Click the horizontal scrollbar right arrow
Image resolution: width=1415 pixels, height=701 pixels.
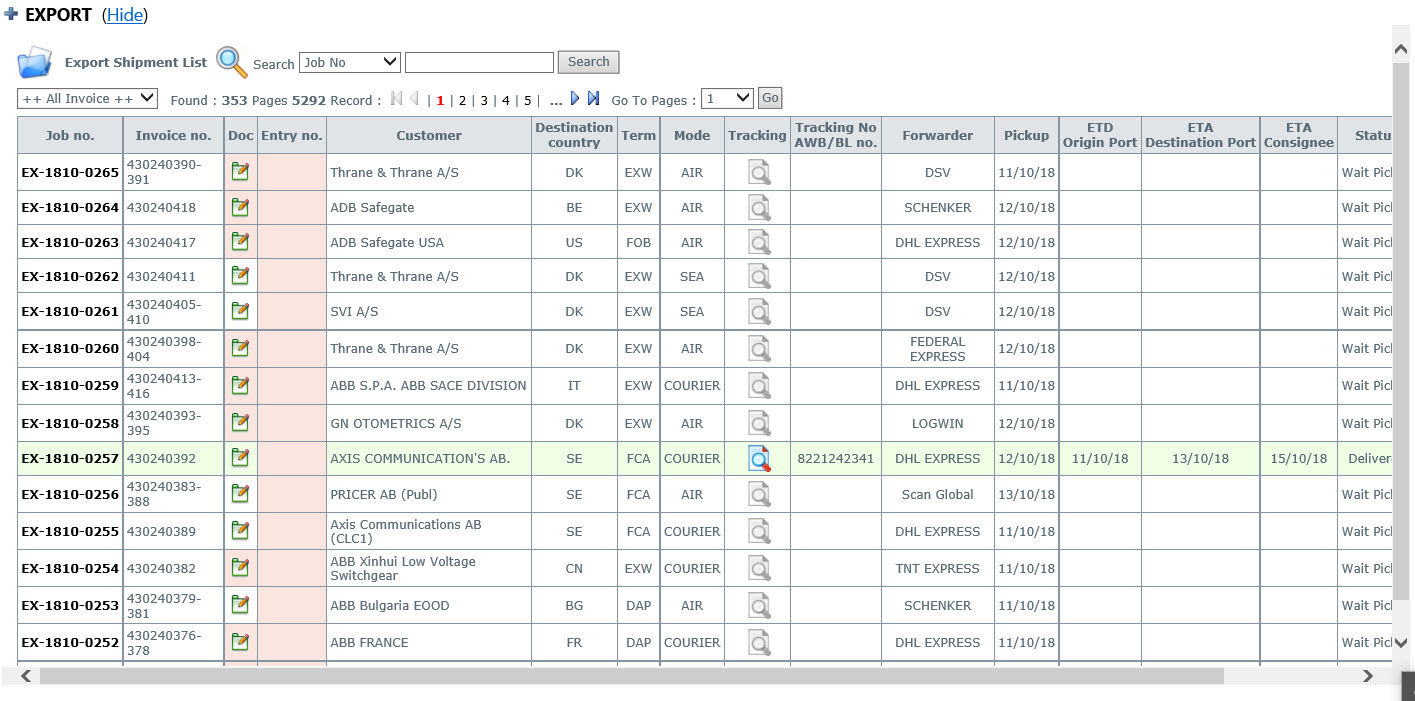click(x=1368, y=676)
